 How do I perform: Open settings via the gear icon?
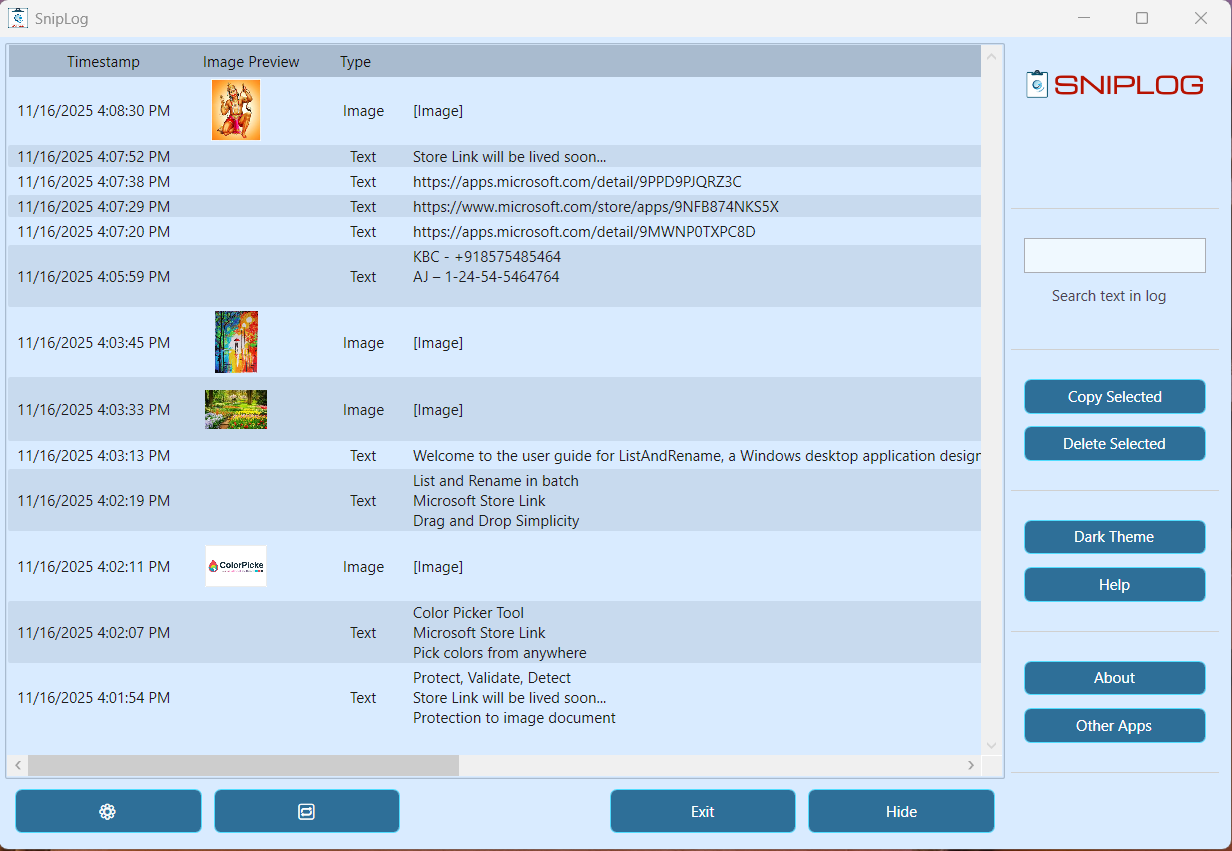[108, 811]
